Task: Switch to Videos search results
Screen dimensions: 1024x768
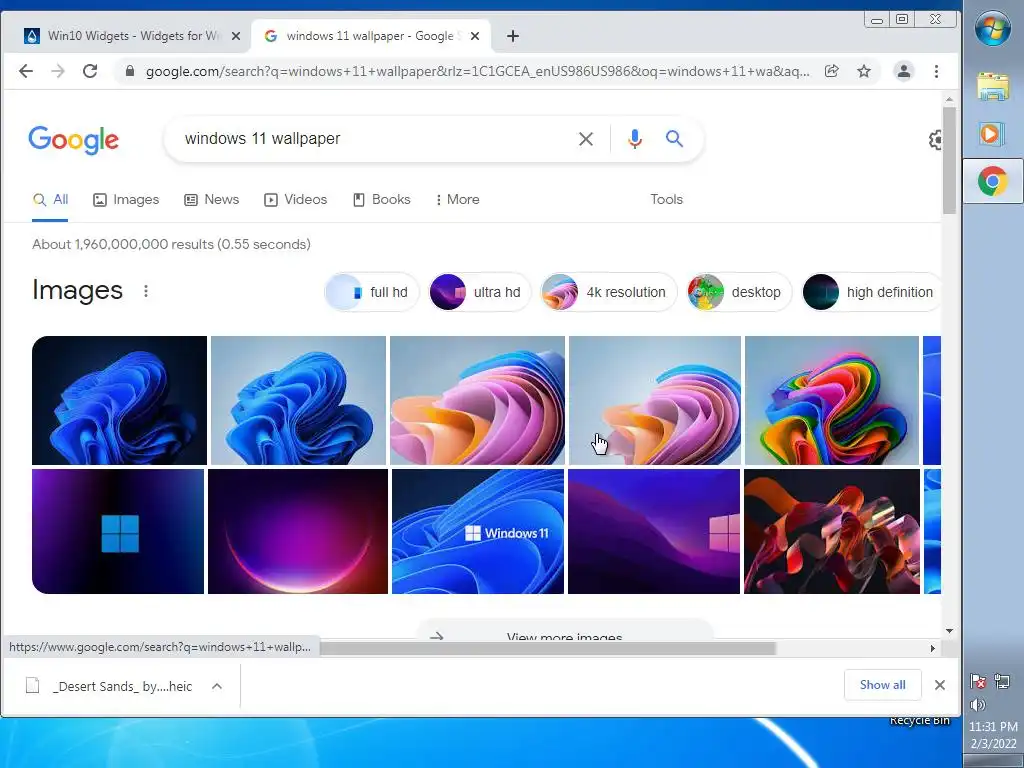Action: pos(295,200)
